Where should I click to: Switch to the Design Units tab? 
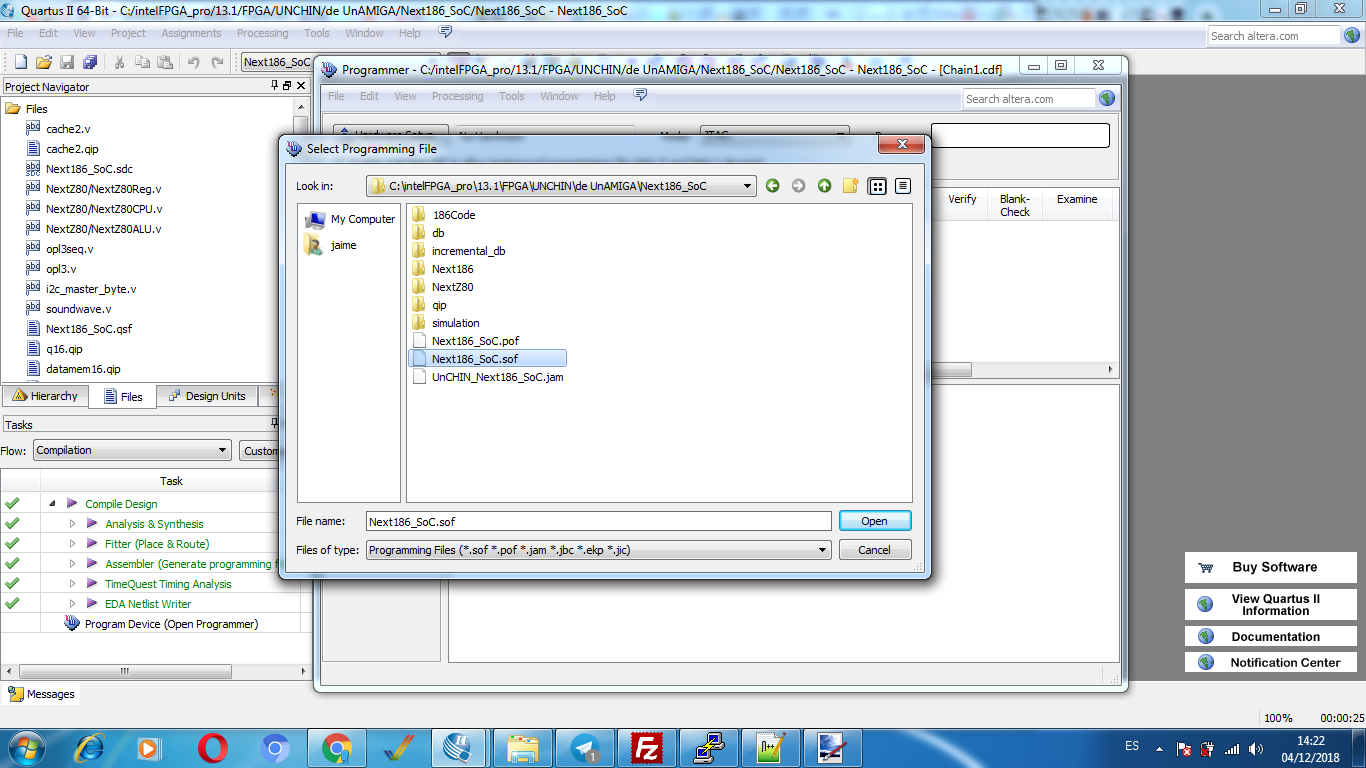pos(206,396)
